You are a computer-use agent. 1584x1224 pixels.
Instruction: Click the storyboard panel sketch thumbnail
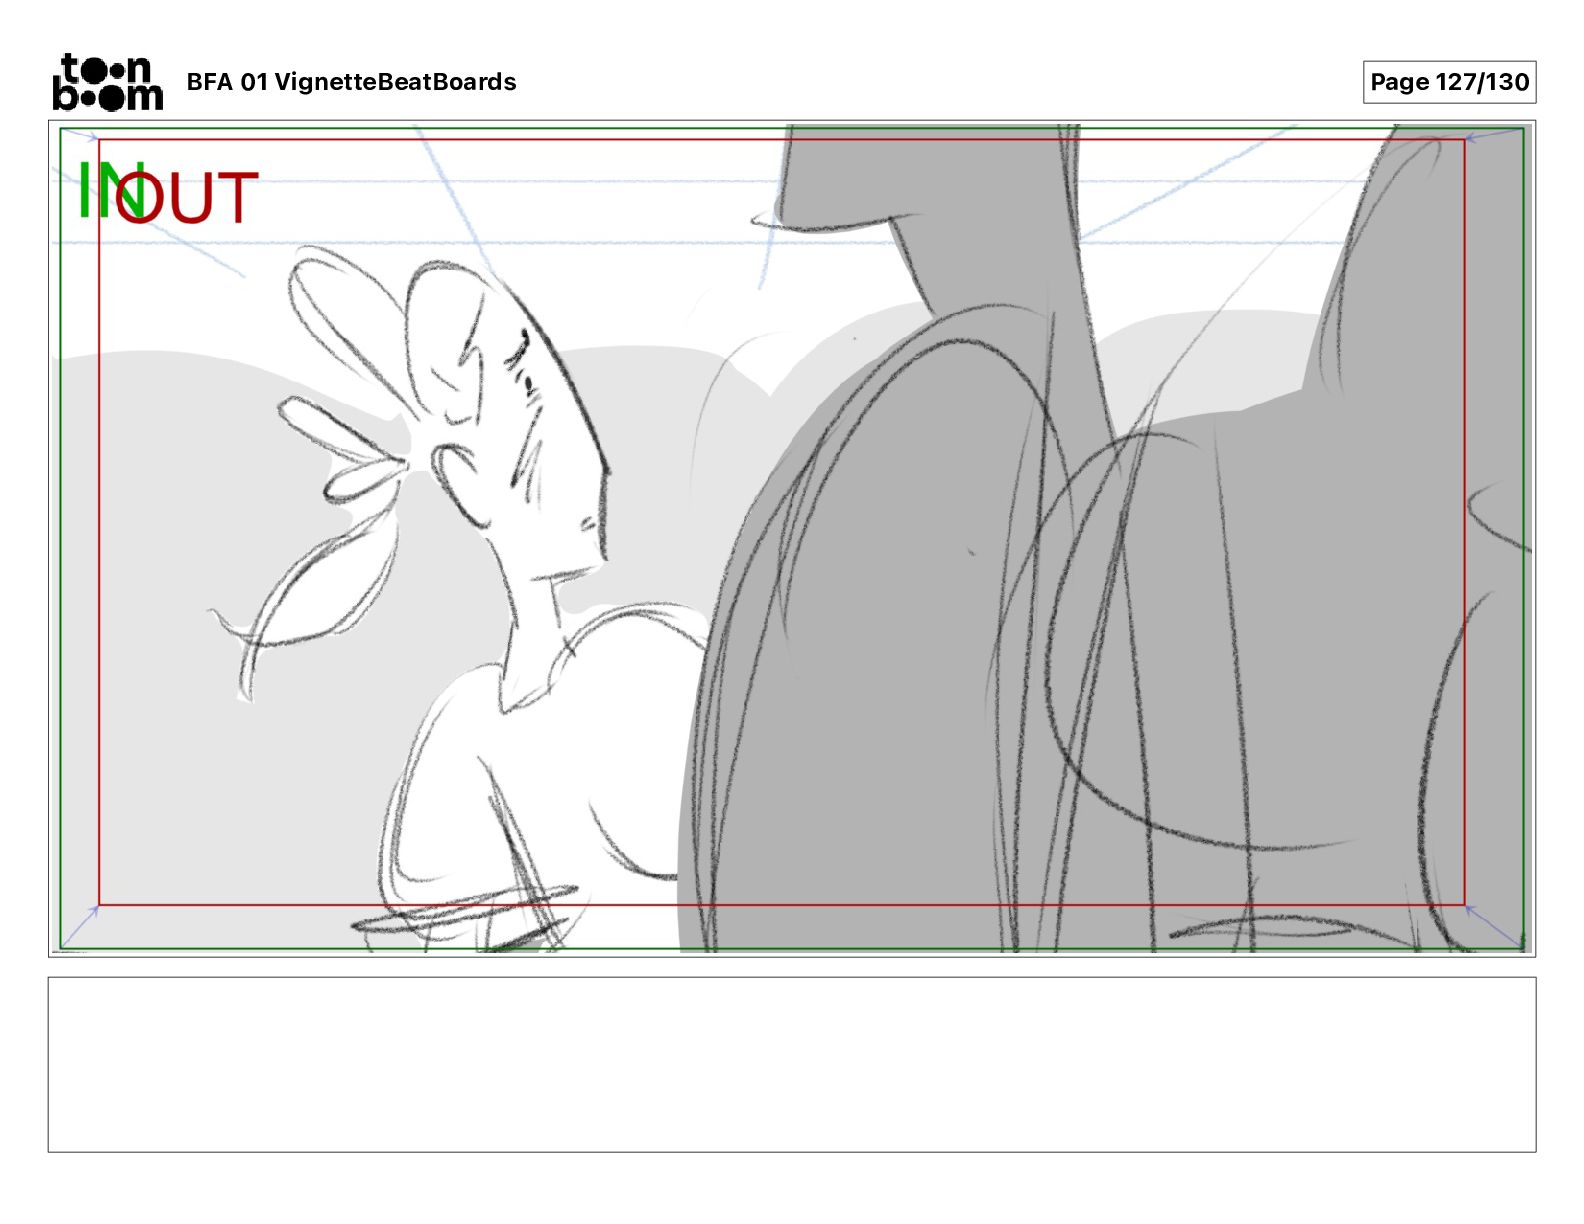[x=792, y=539]
